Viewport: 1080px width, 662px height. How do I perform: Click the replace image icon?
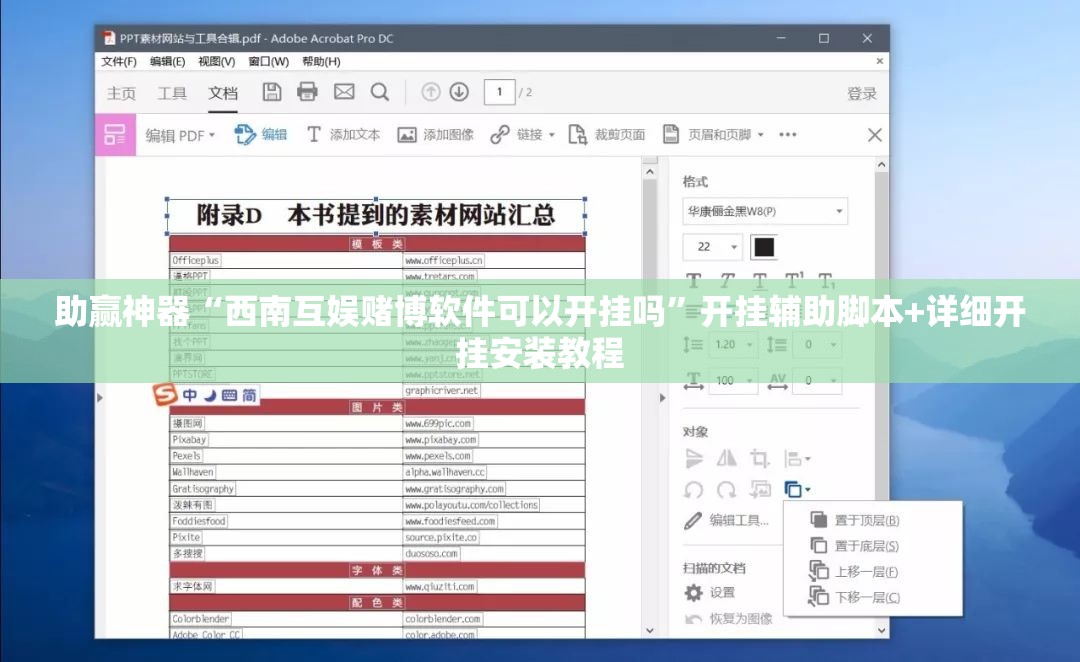point(760,490)
